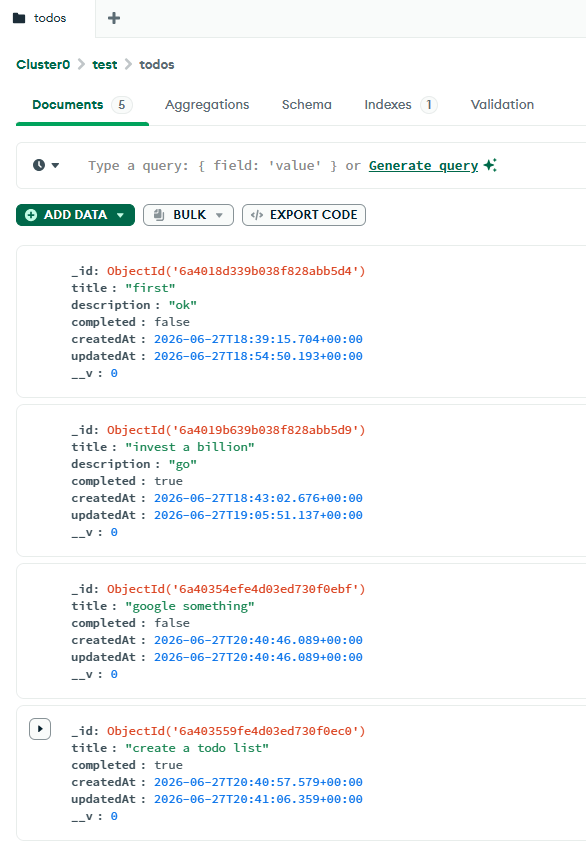Click the todos folder icon in tab

(19, 18)
